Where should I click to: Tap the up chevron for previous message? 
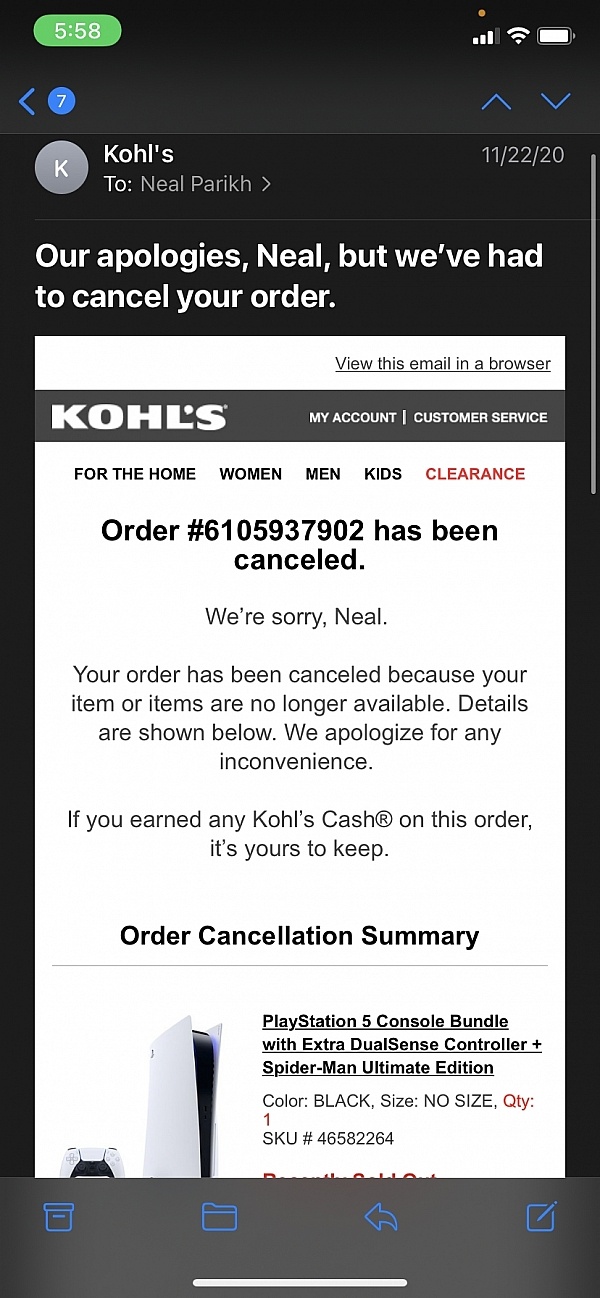(496, 101)
